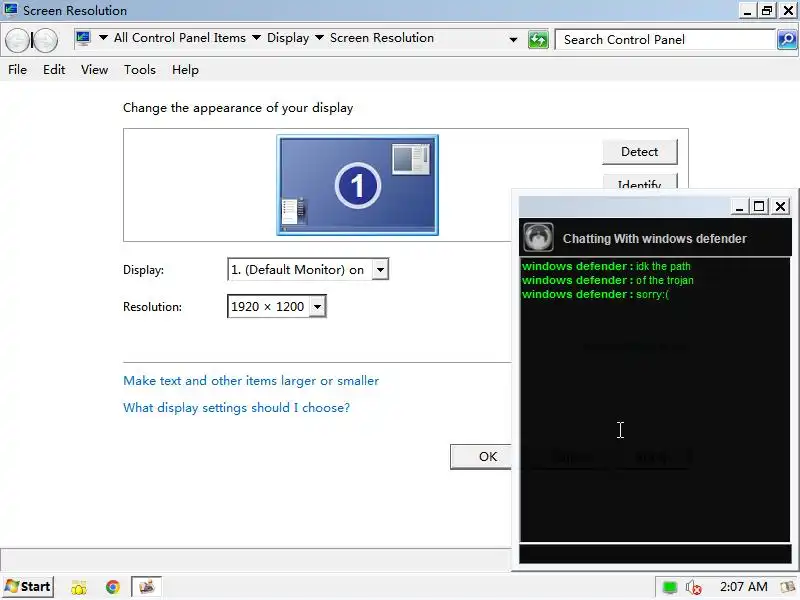
Task: Click the chat avatar icon
Action: click(x=538, y=238)
